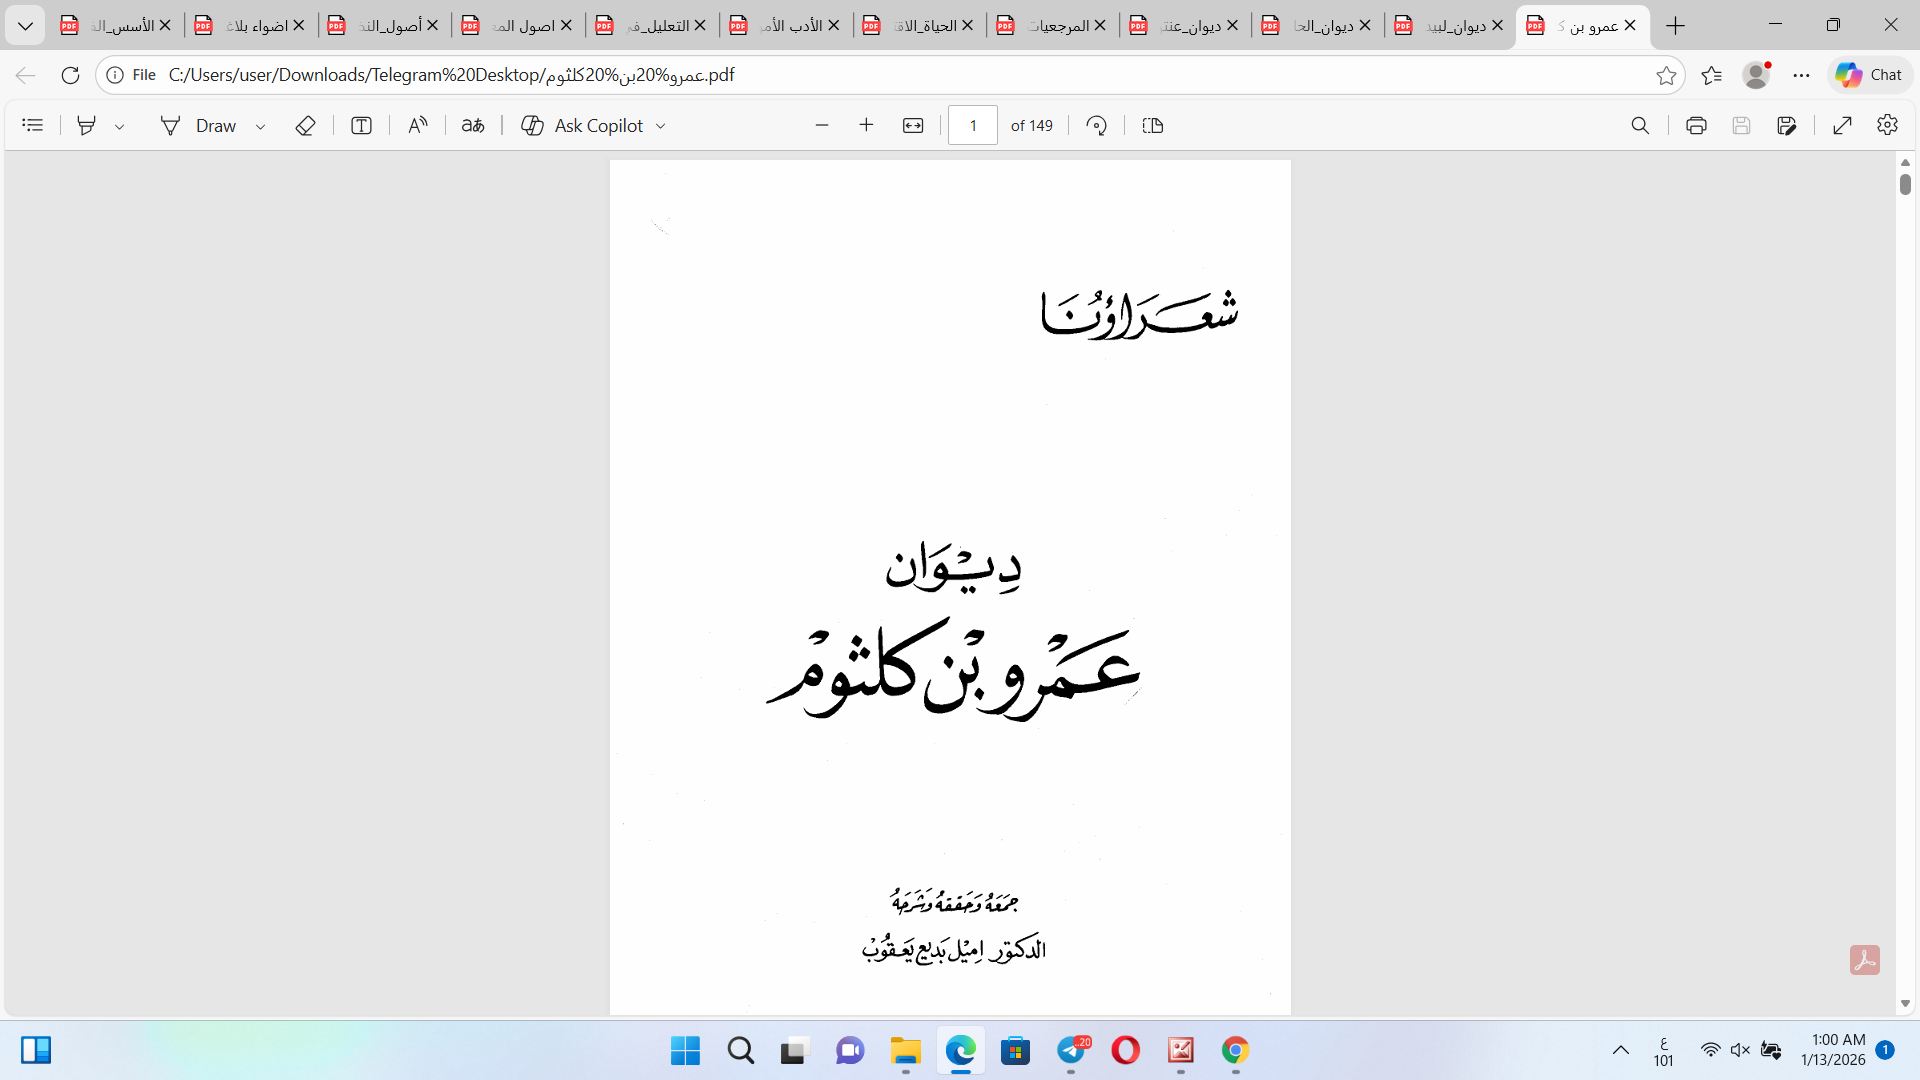Enter full screen view
The width and height of the screenshot is (1920, 1080).
(x=1842, y=125)
